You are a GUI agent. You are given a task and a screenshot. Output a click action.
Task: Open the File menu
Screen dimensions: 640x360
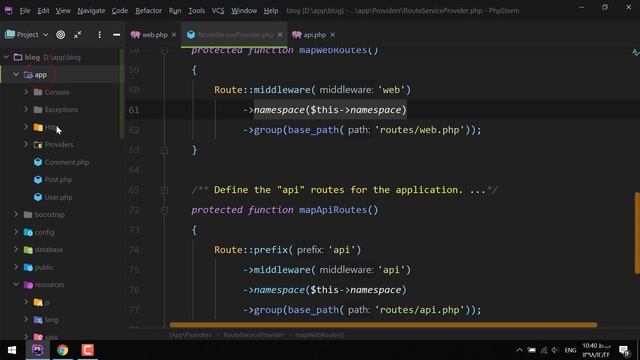pos(25,11)
